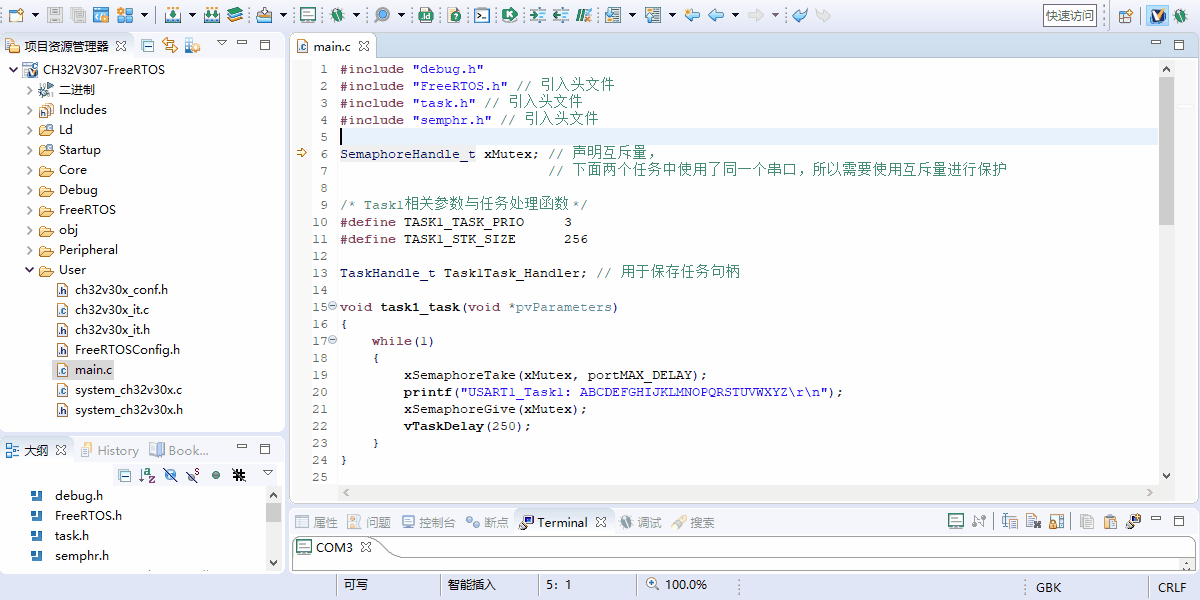Select task.h in the outline
Screen dimensions: 1200x600
[72, 536]
